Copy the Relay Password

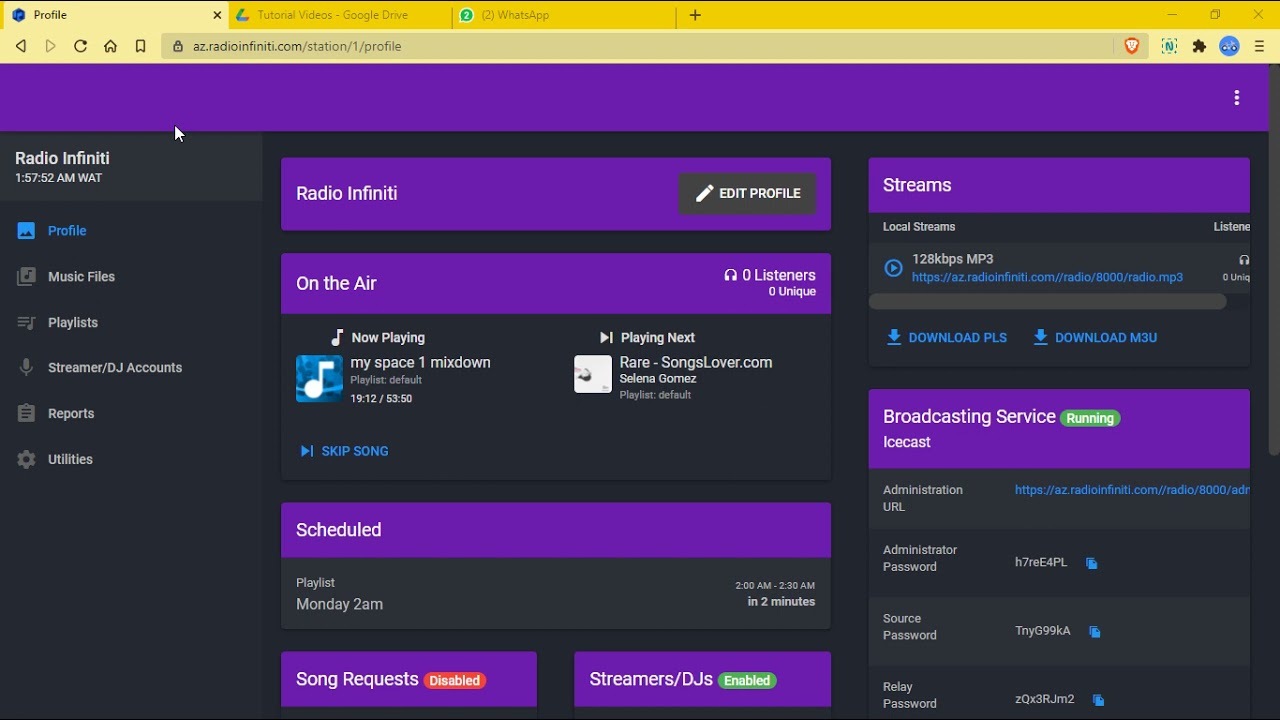[x=1098, y=700]
